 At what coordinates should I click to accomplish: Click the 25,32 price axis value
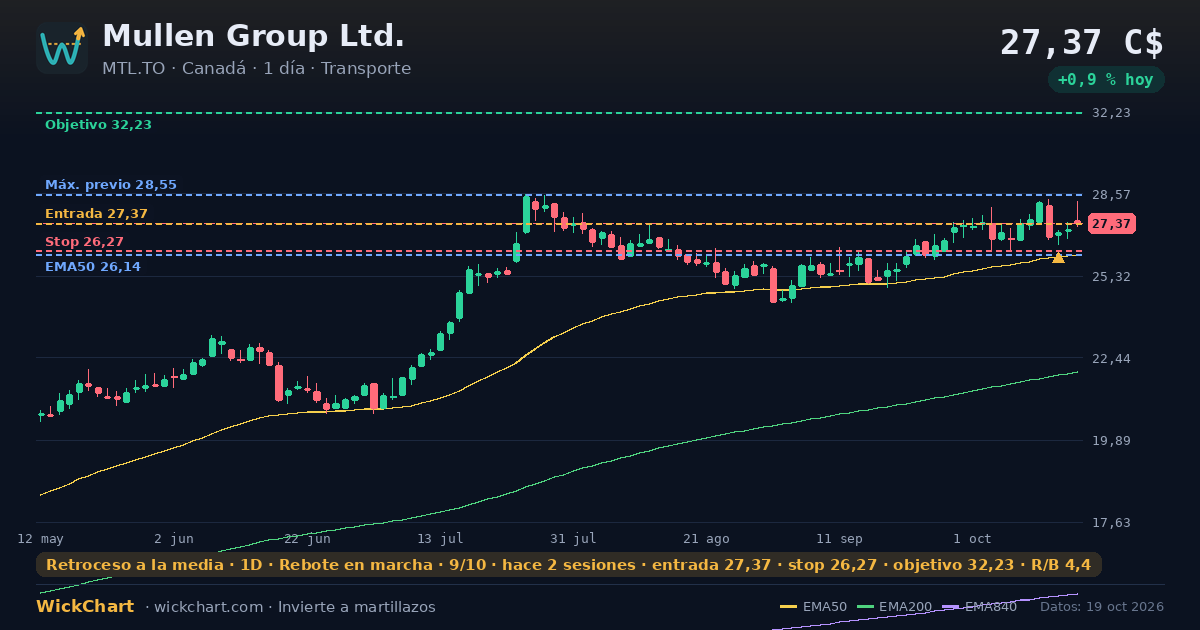click(1111, 276)
